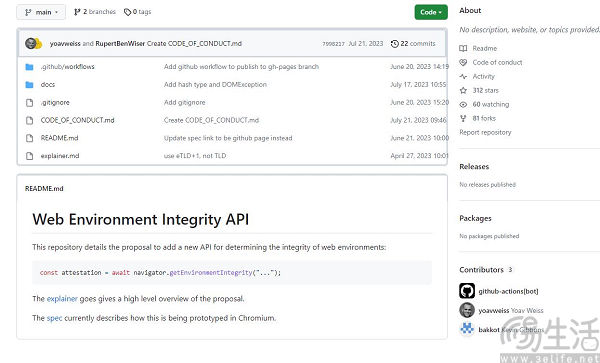Click the README.md heading above readme
This screenshot has width=600, height=363.
pos(44,189)
